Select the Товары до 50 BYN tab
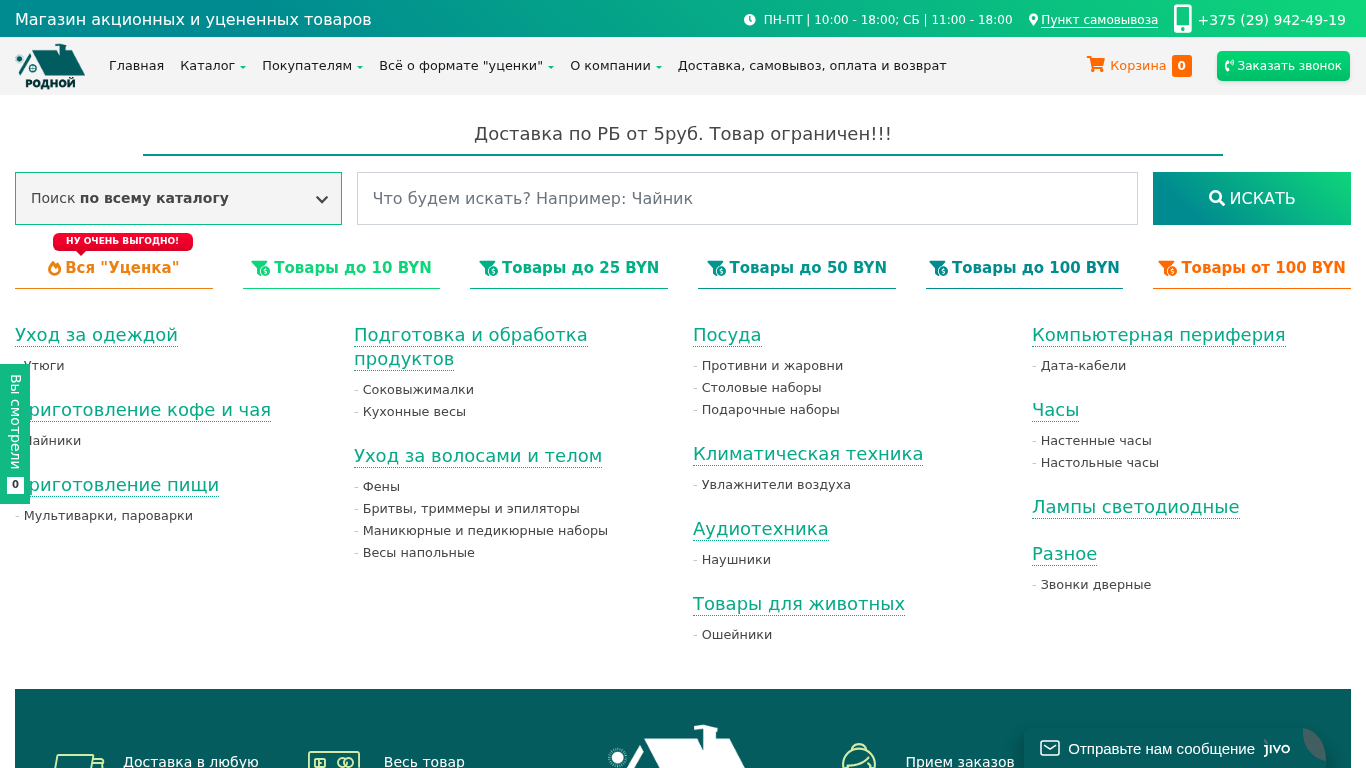Screen dimensions: 1366x768 click(797, 268)
